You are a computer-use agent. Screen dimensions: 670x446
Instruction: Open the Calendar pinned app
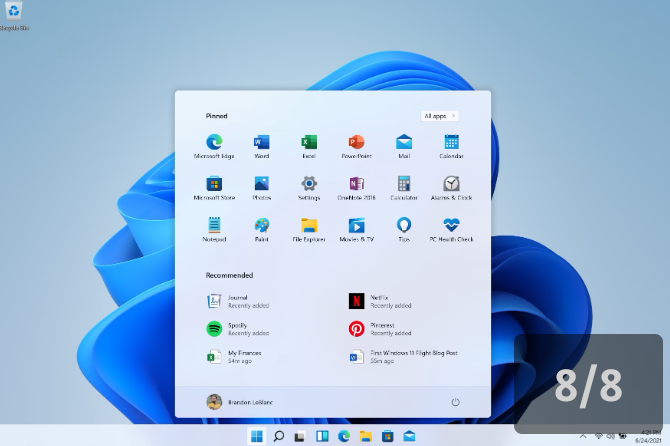(451, 143)
